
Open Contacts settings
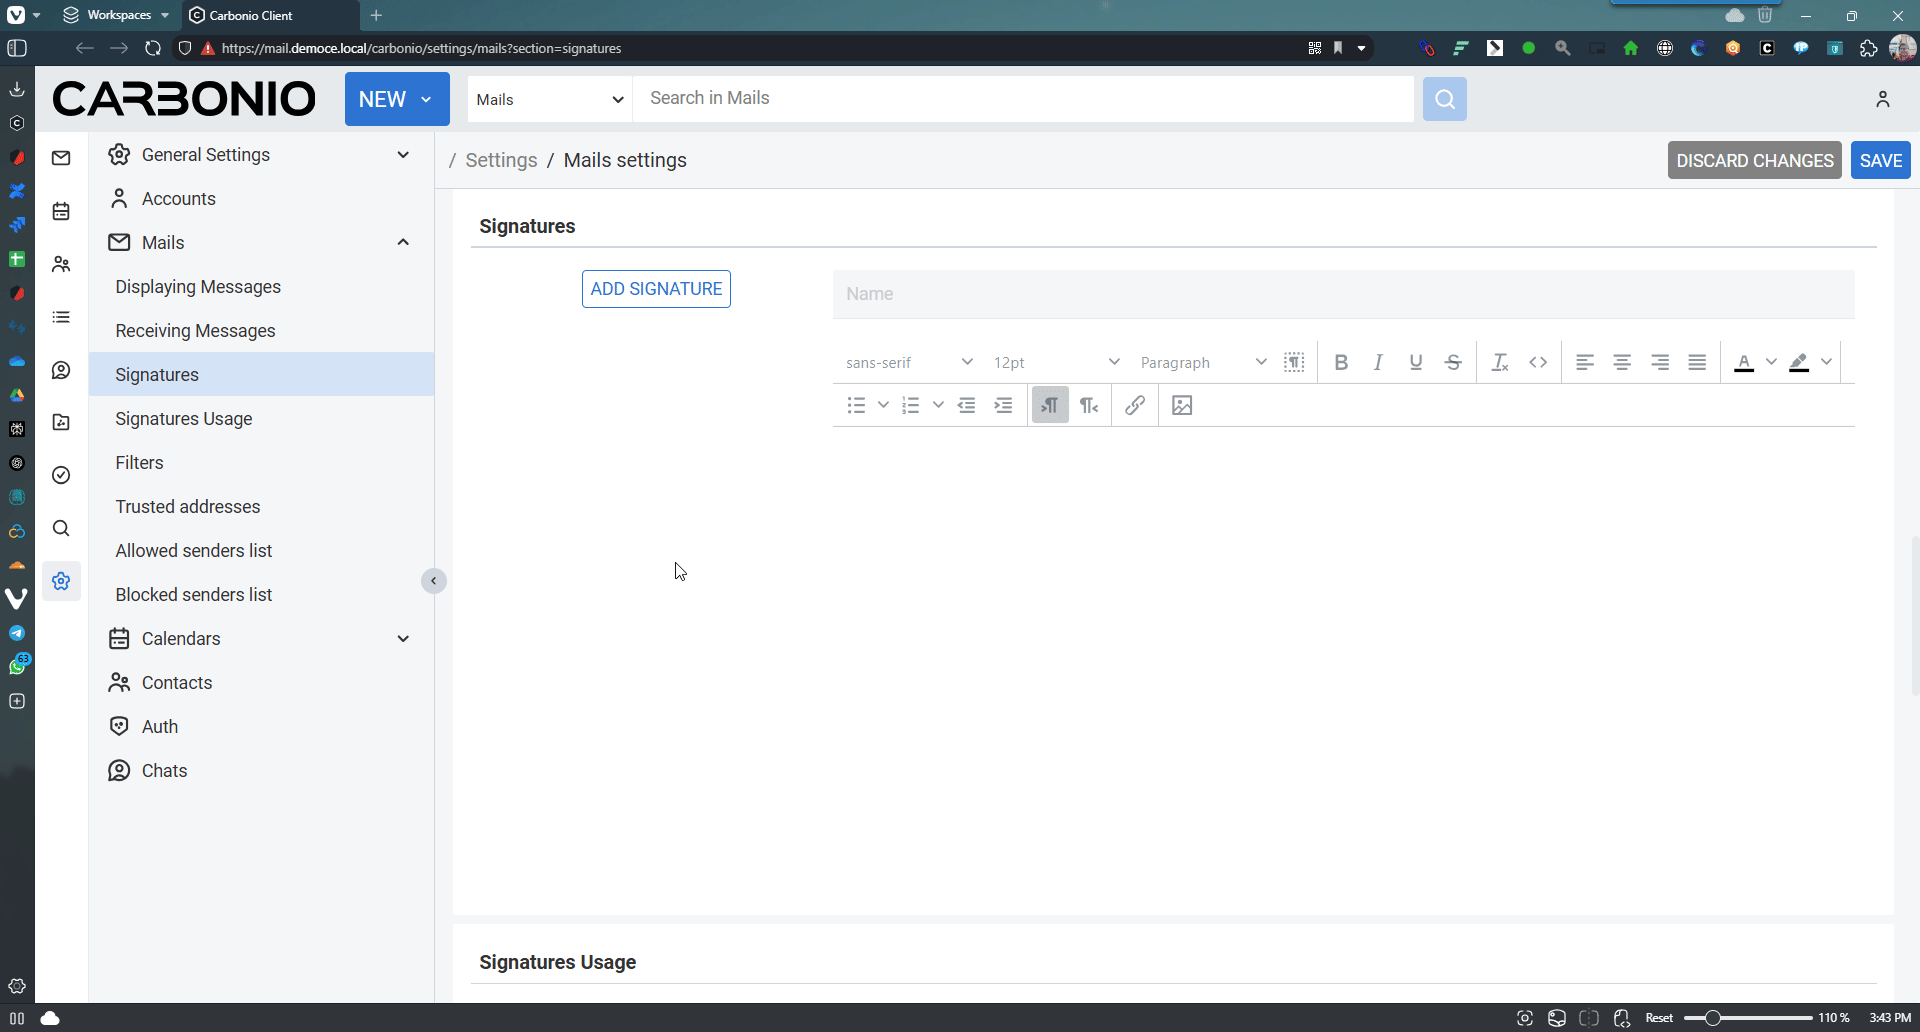pyautogui.click(x=261, y=683)
